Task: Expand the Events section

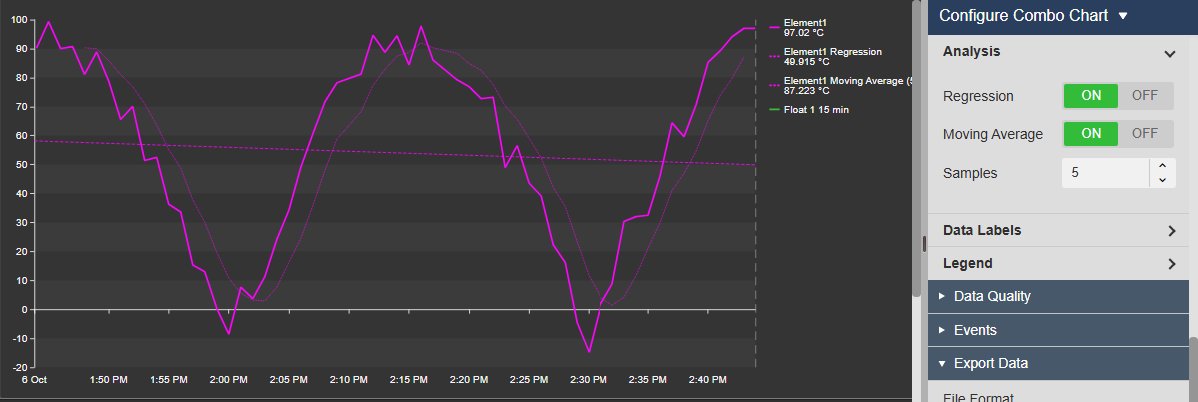Action: coord(1059,330)
